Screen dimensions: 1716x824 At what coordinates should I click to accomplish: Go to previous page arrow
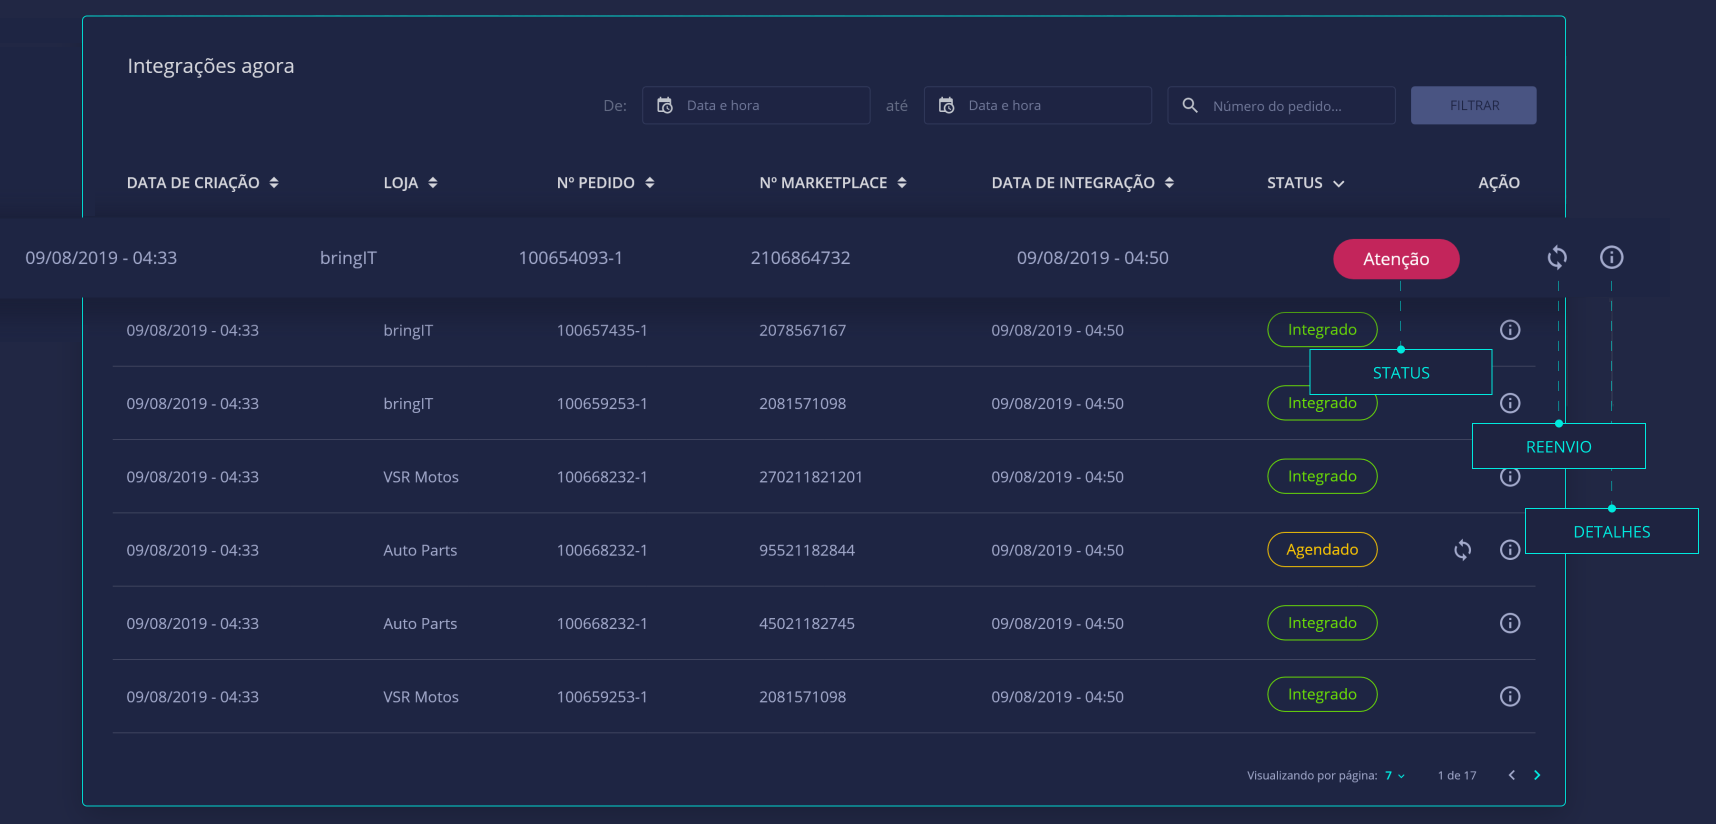[1512, 775]
